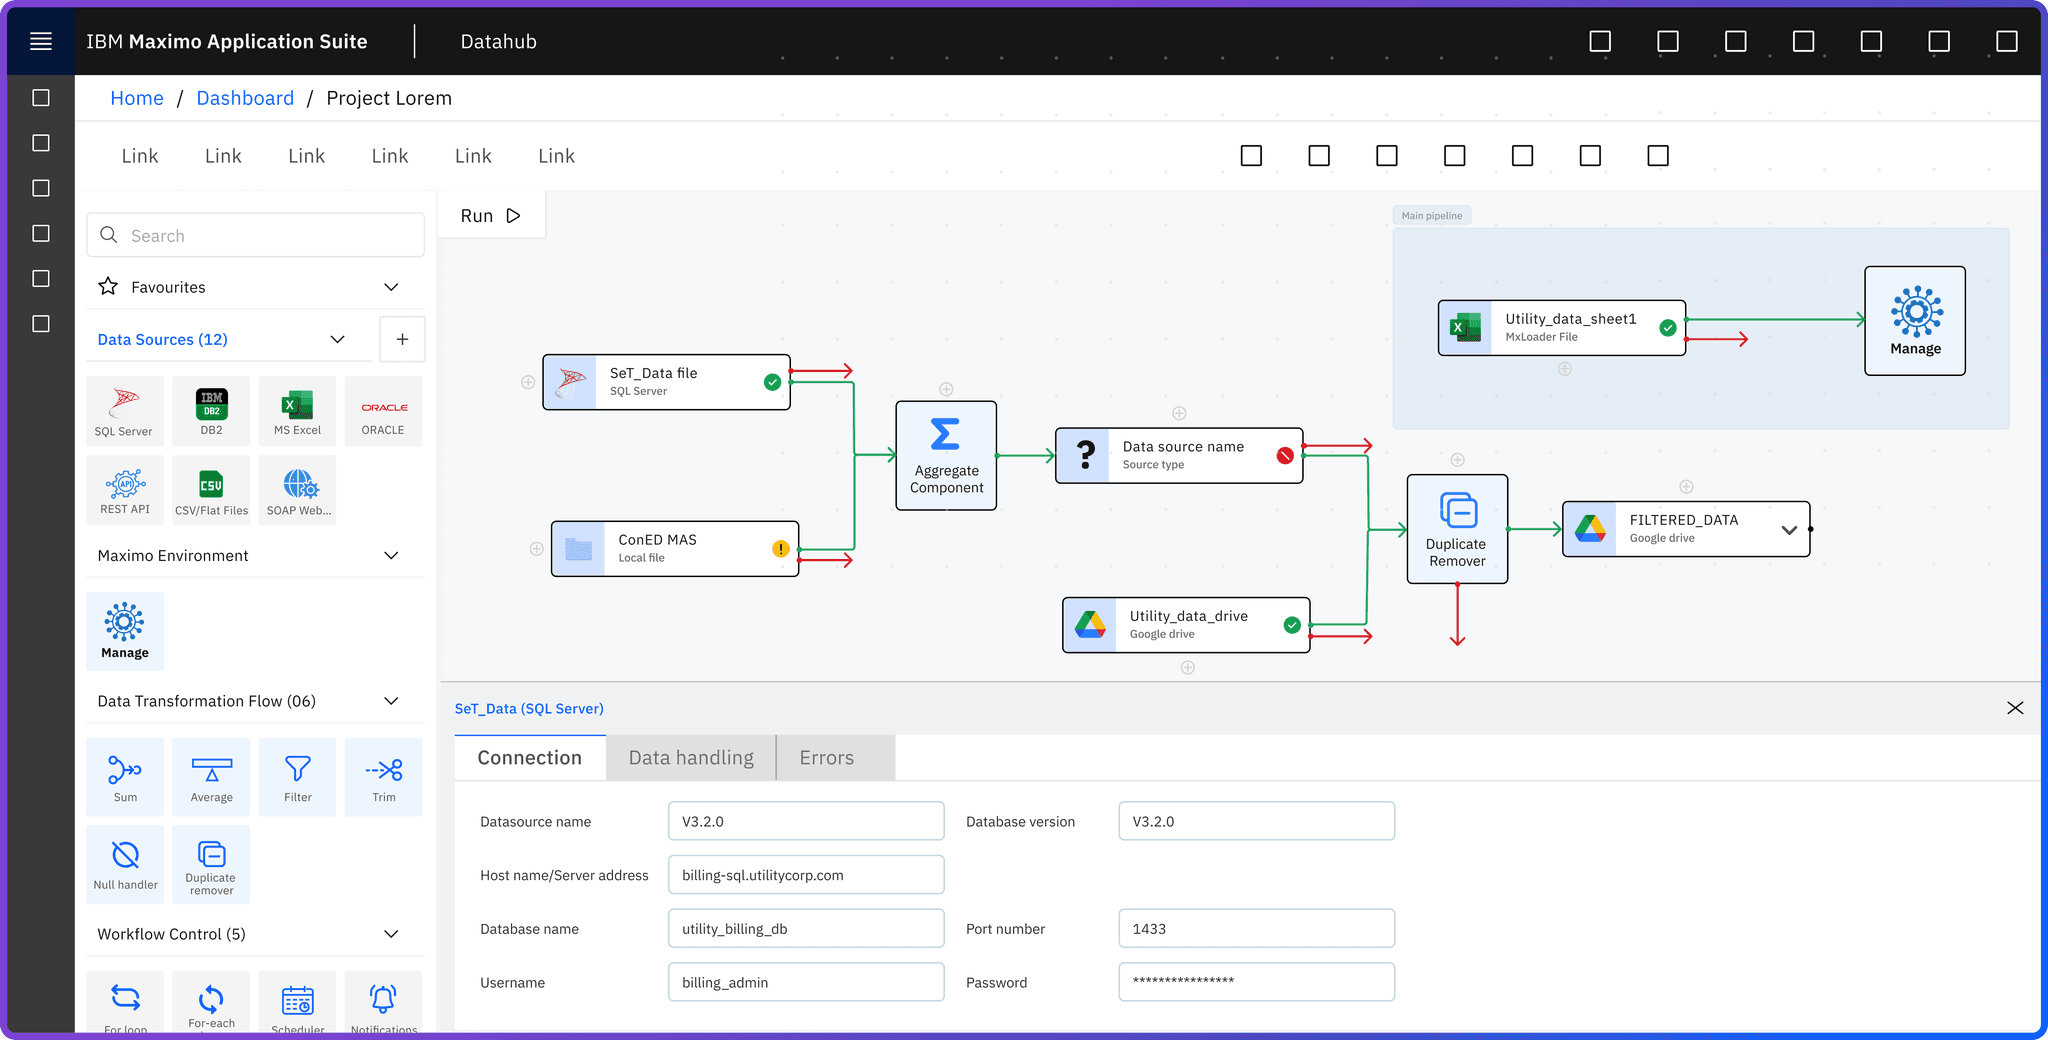Pick the Average transformation tile

coord(211,777)
